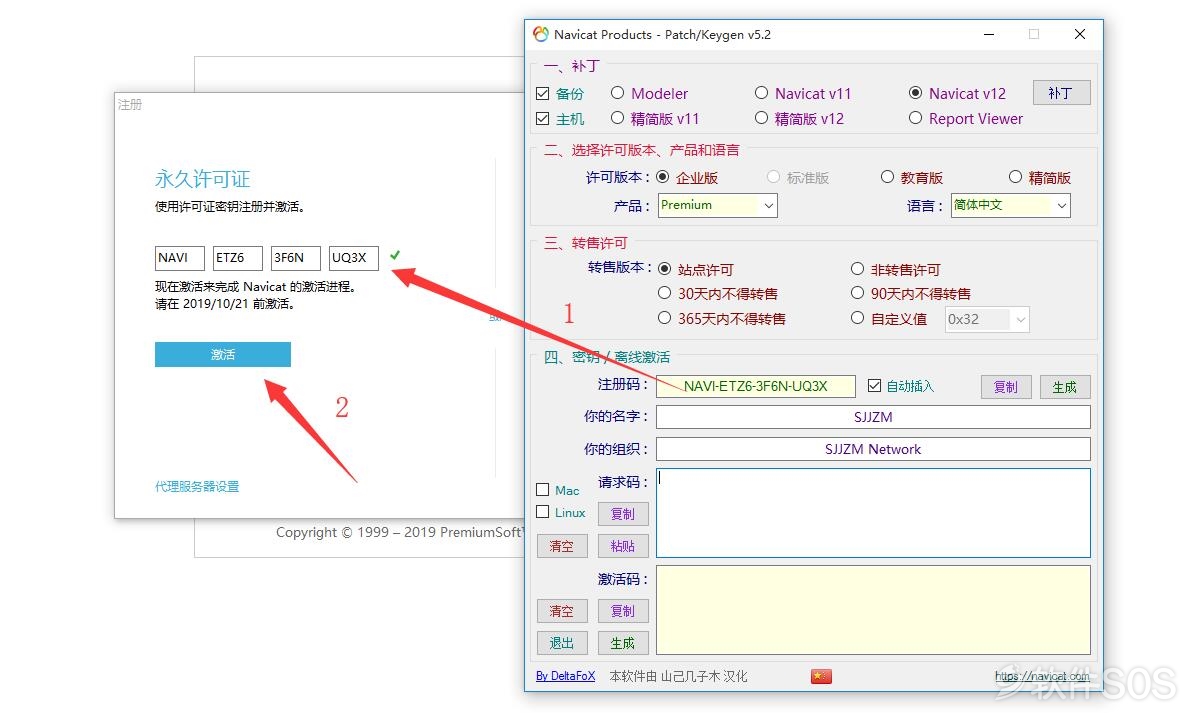This screenshot has height=713, width=1193.
Task: Select 企业版 license edition
Action: [663, 177]
